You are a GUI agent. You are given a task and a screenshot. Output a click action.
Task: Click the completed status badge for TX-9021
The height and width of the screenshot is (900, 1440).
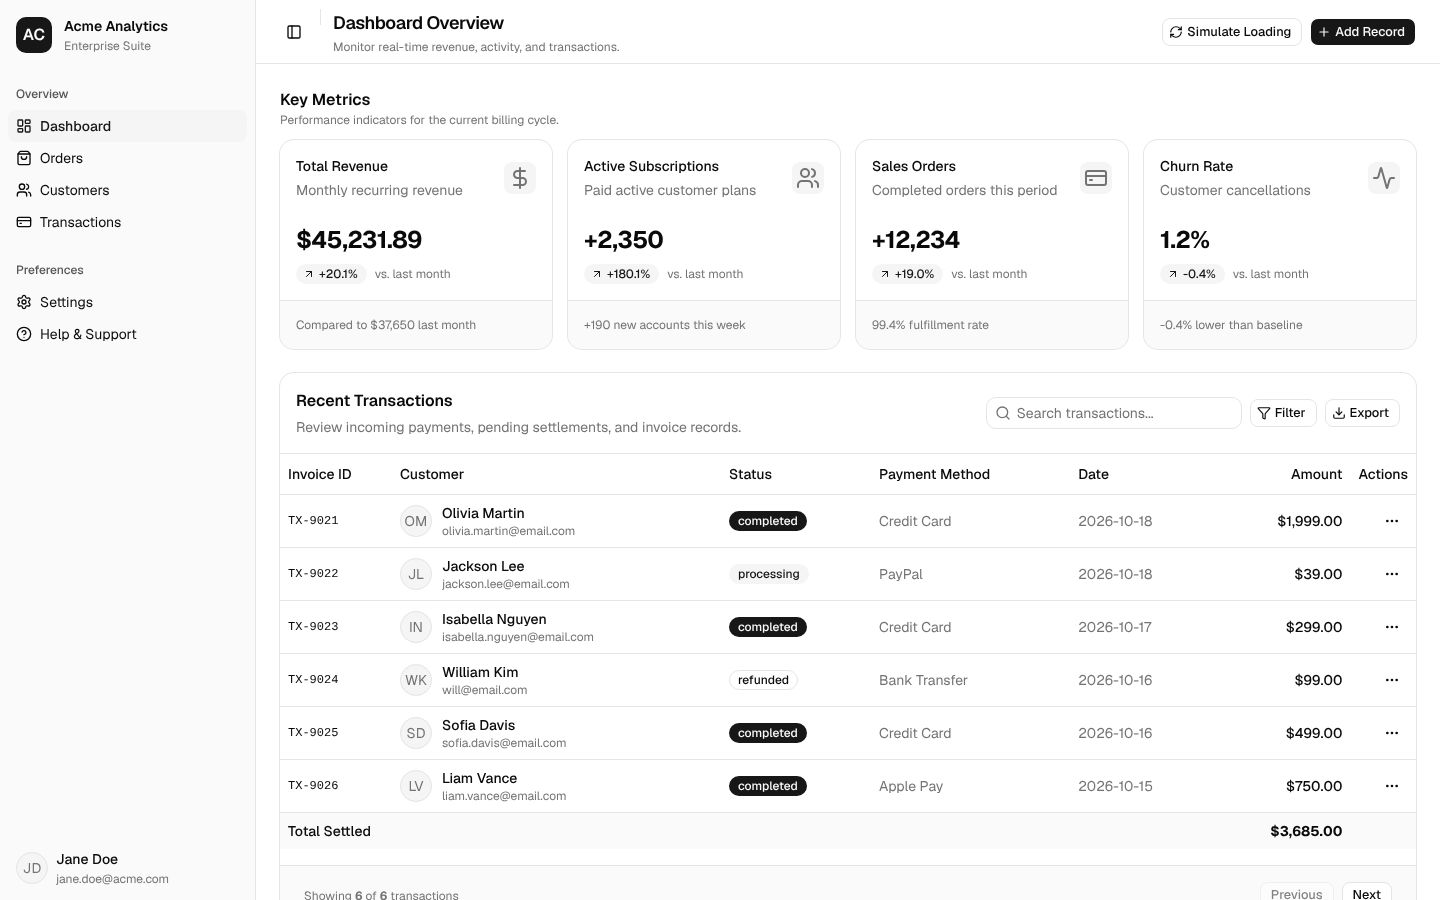(768, 521)
